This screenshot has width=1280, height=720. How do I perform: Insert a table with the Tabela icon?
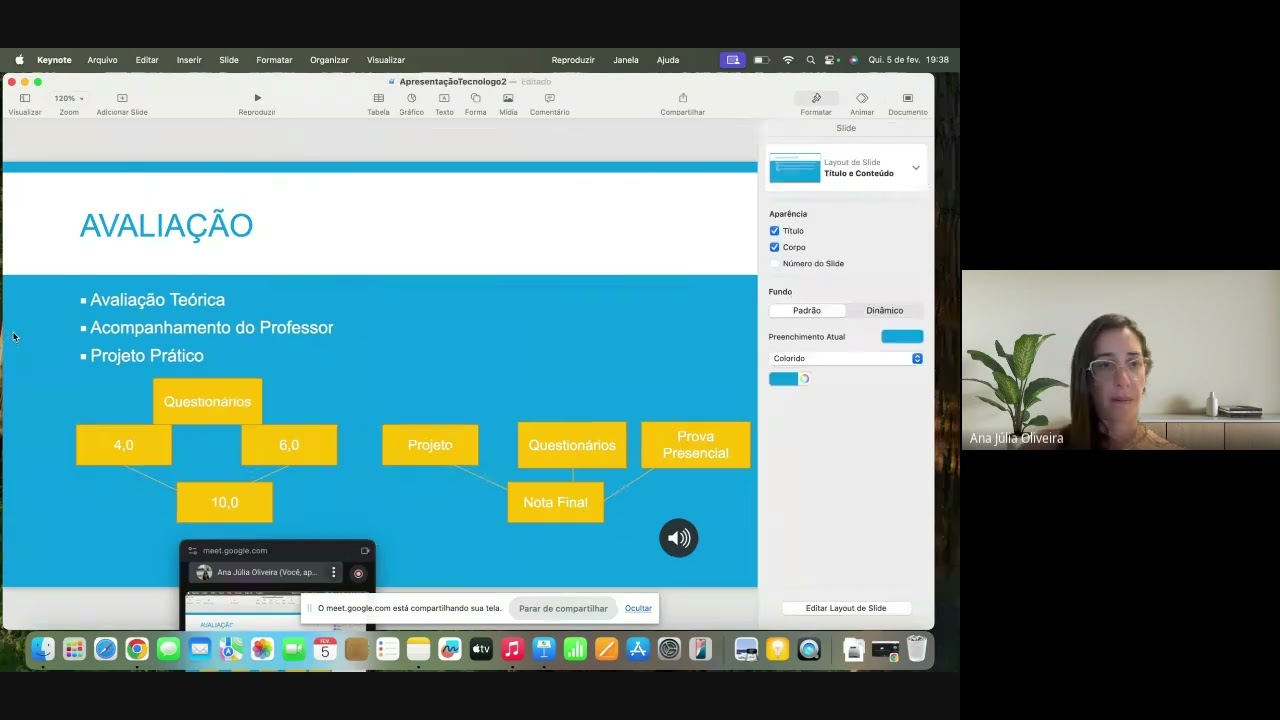click(x=378, y=98)
